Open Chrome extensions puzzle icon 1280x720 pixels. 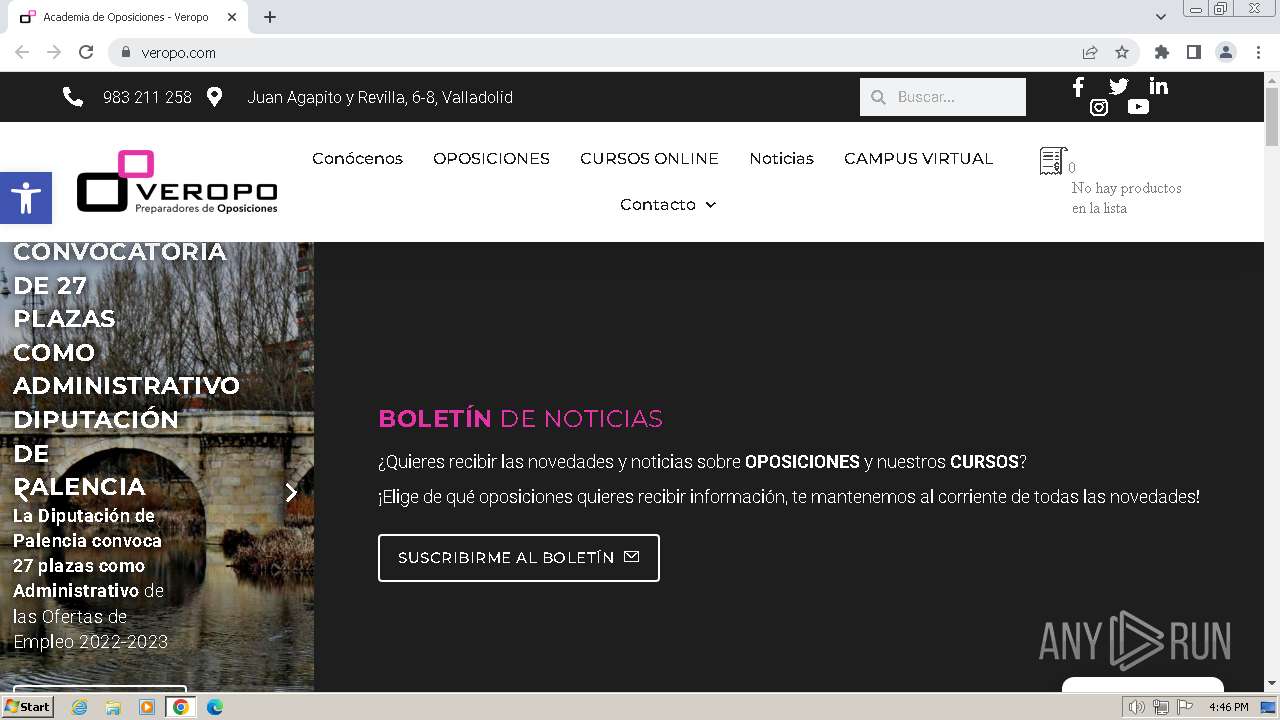point(1161,52)
